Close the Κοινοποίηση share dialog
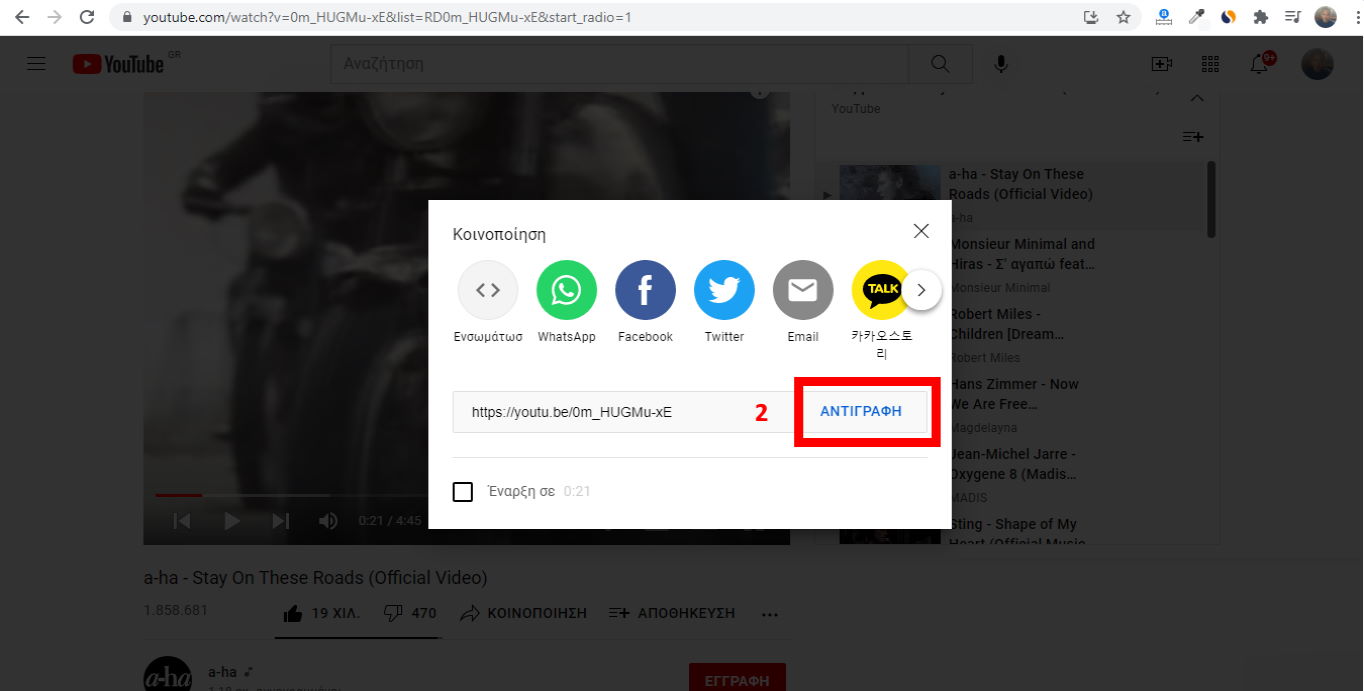Image resolution: width=1364 pixels, height=691 pixels. coord(921,231)
